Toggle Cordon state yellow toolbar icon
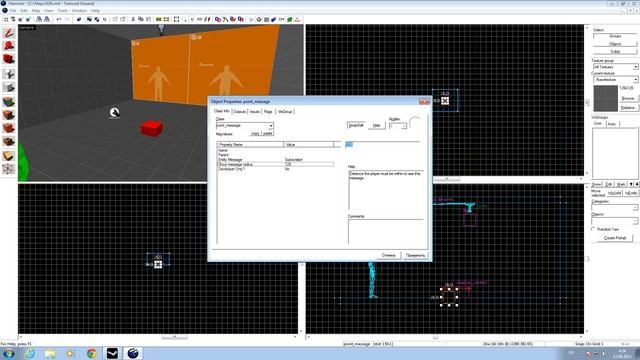640x360 pixels. pos(158,19)
